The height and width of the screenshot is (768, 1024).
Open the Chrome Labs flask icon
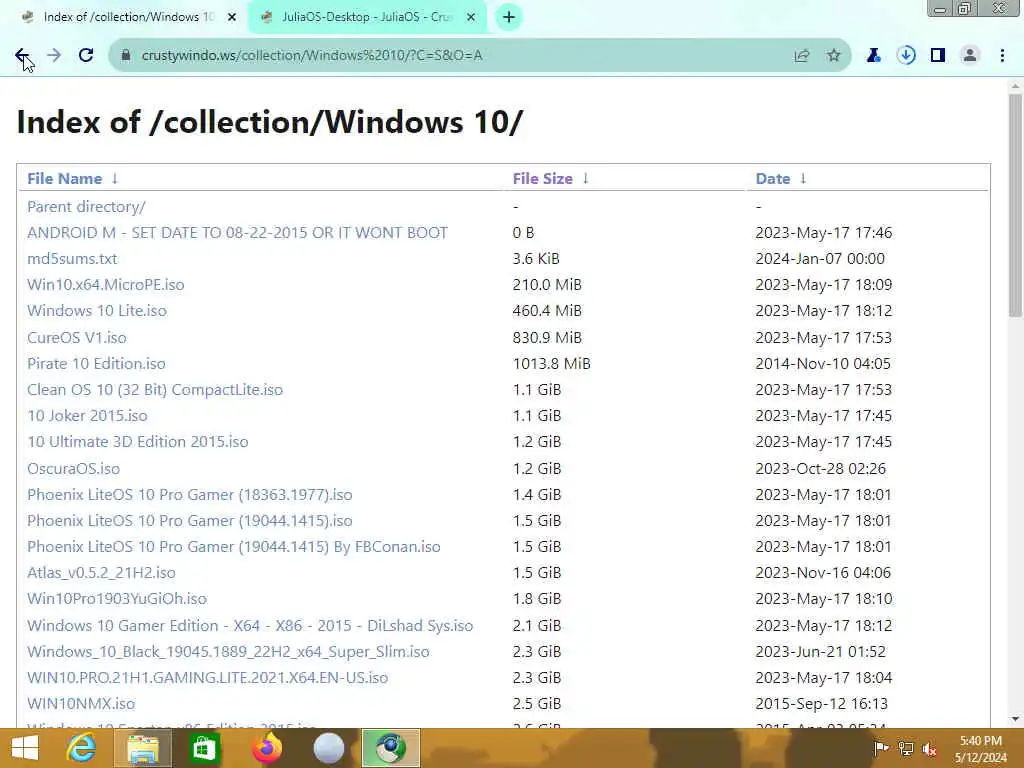coord(874,56)
